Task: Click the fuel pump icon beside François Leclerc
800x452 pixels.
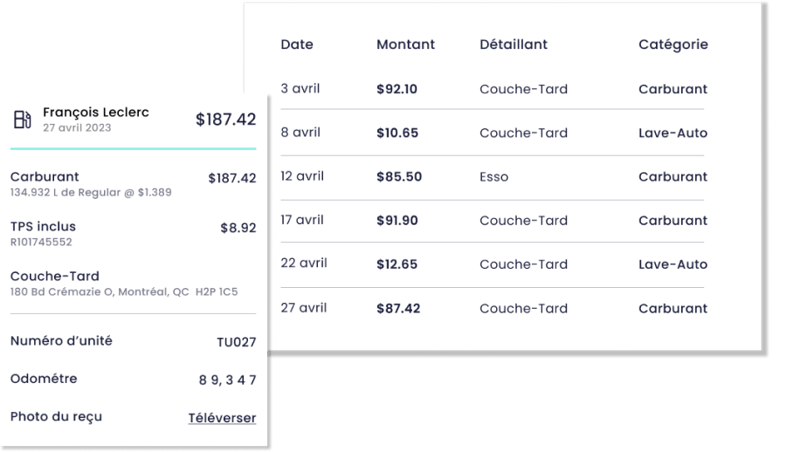Action: (22, 119)
